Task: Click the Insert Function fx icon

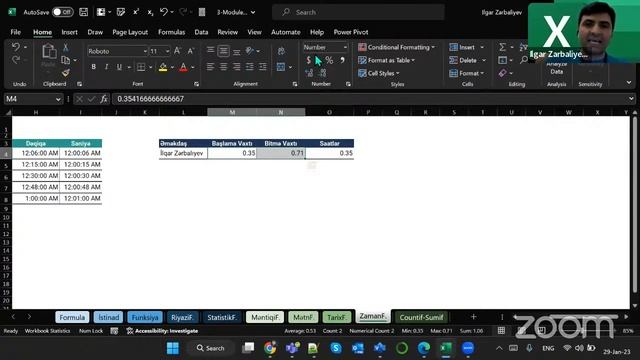Action: 104,99
